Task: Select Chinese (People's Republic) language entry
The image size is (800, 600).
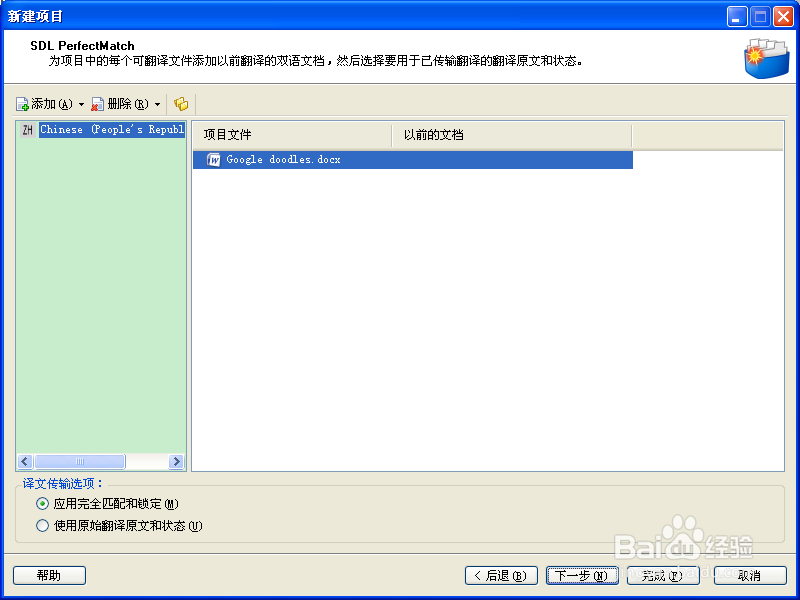Action: (x=112, y=130)
